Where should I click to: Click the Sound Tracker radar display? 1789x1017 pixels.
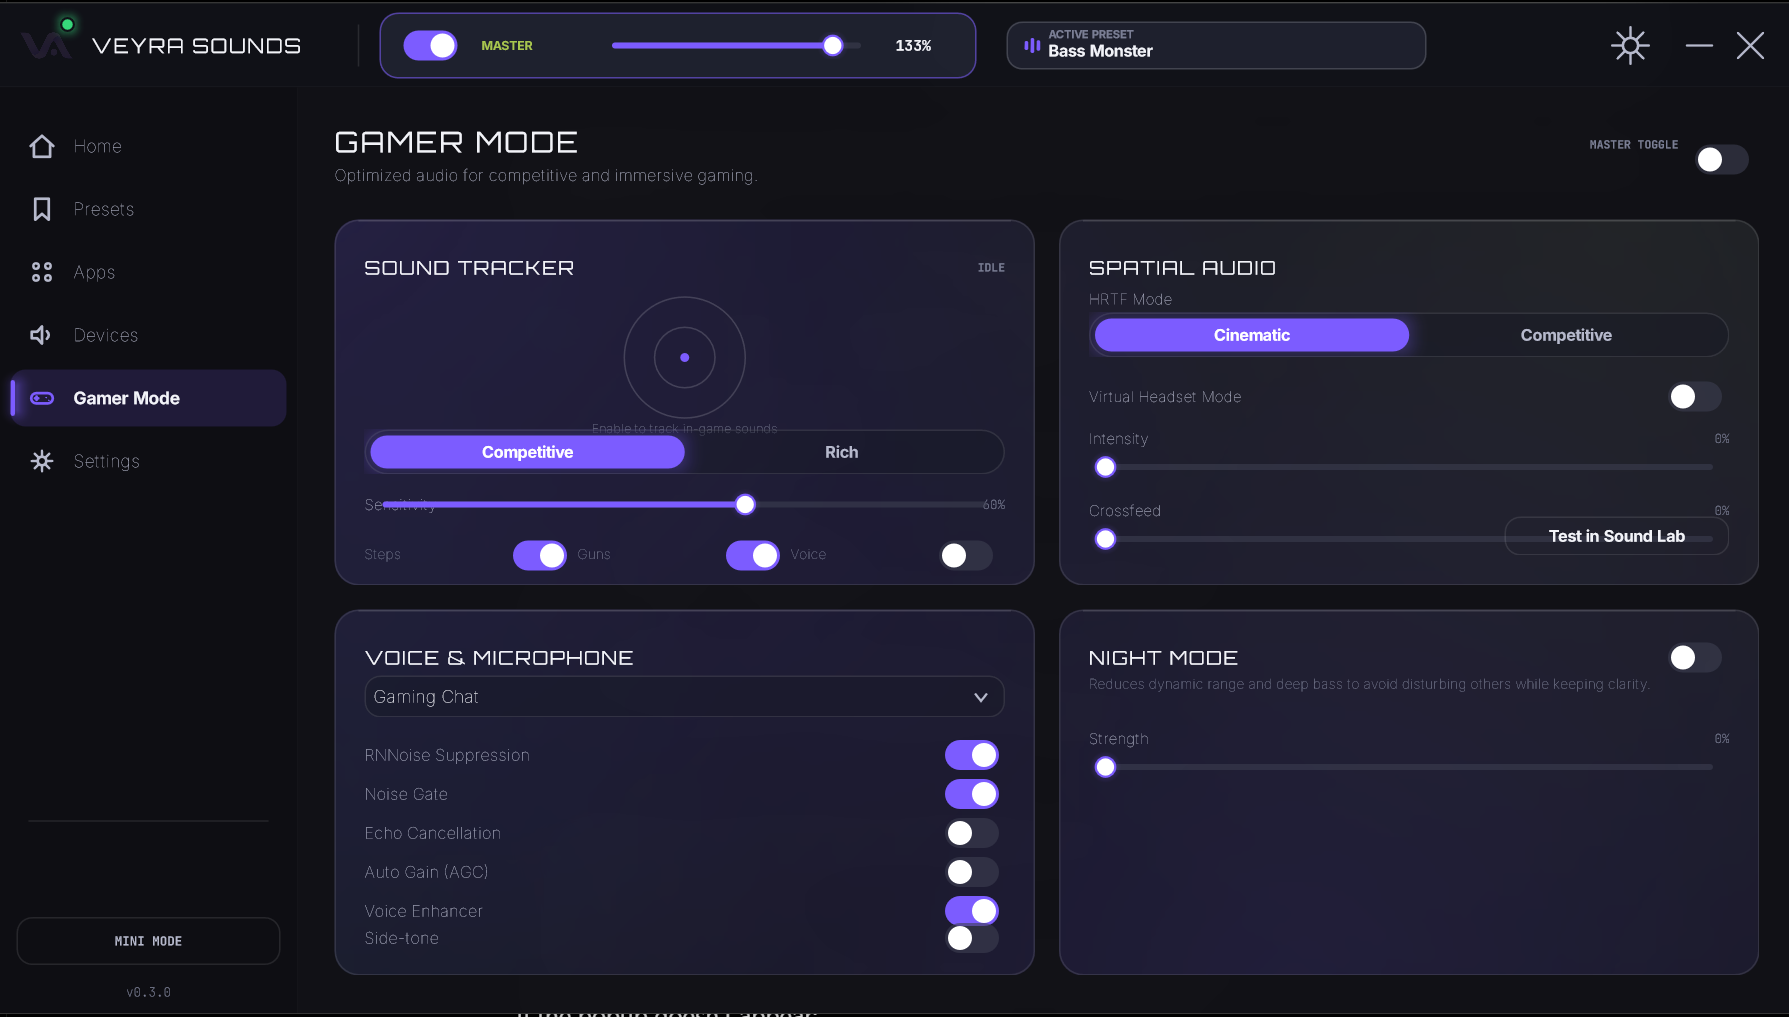click(684, 357)
